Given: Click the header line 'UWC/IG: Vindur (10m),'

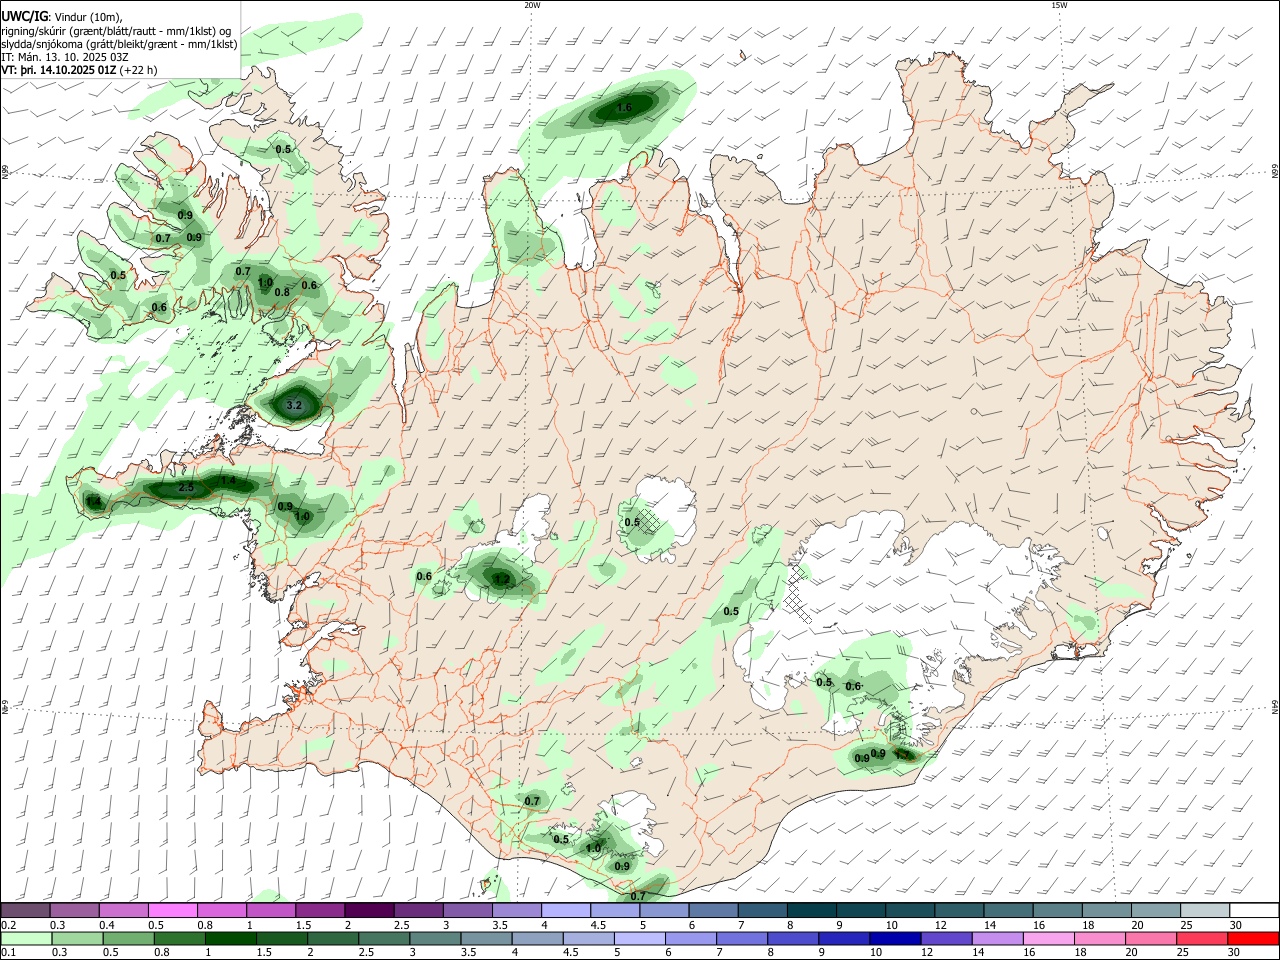Looking at the screenshot, I should pos(62,17).
